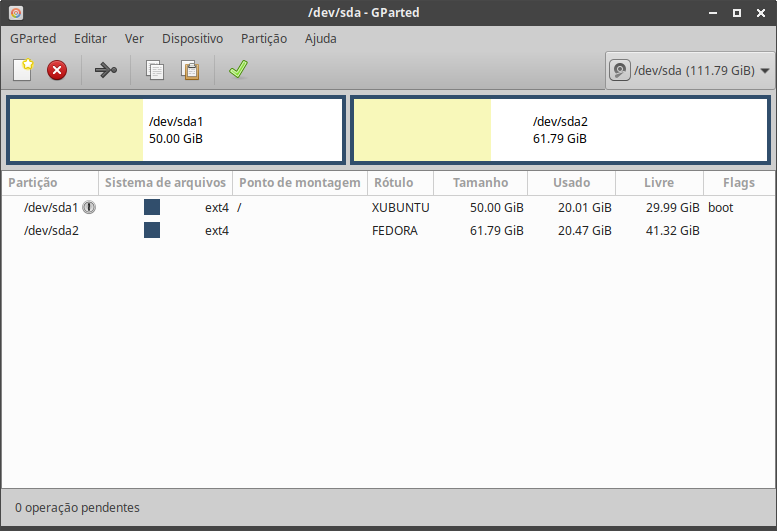Click the Rótulo column header
This screenshot has height=531, width=777.
coord(400,183)
